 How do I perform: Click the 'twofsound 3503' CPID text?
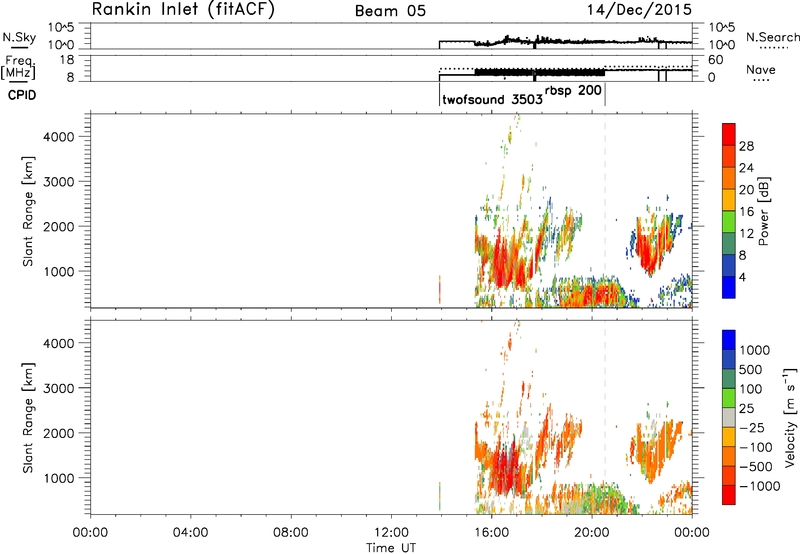(492, 99)
